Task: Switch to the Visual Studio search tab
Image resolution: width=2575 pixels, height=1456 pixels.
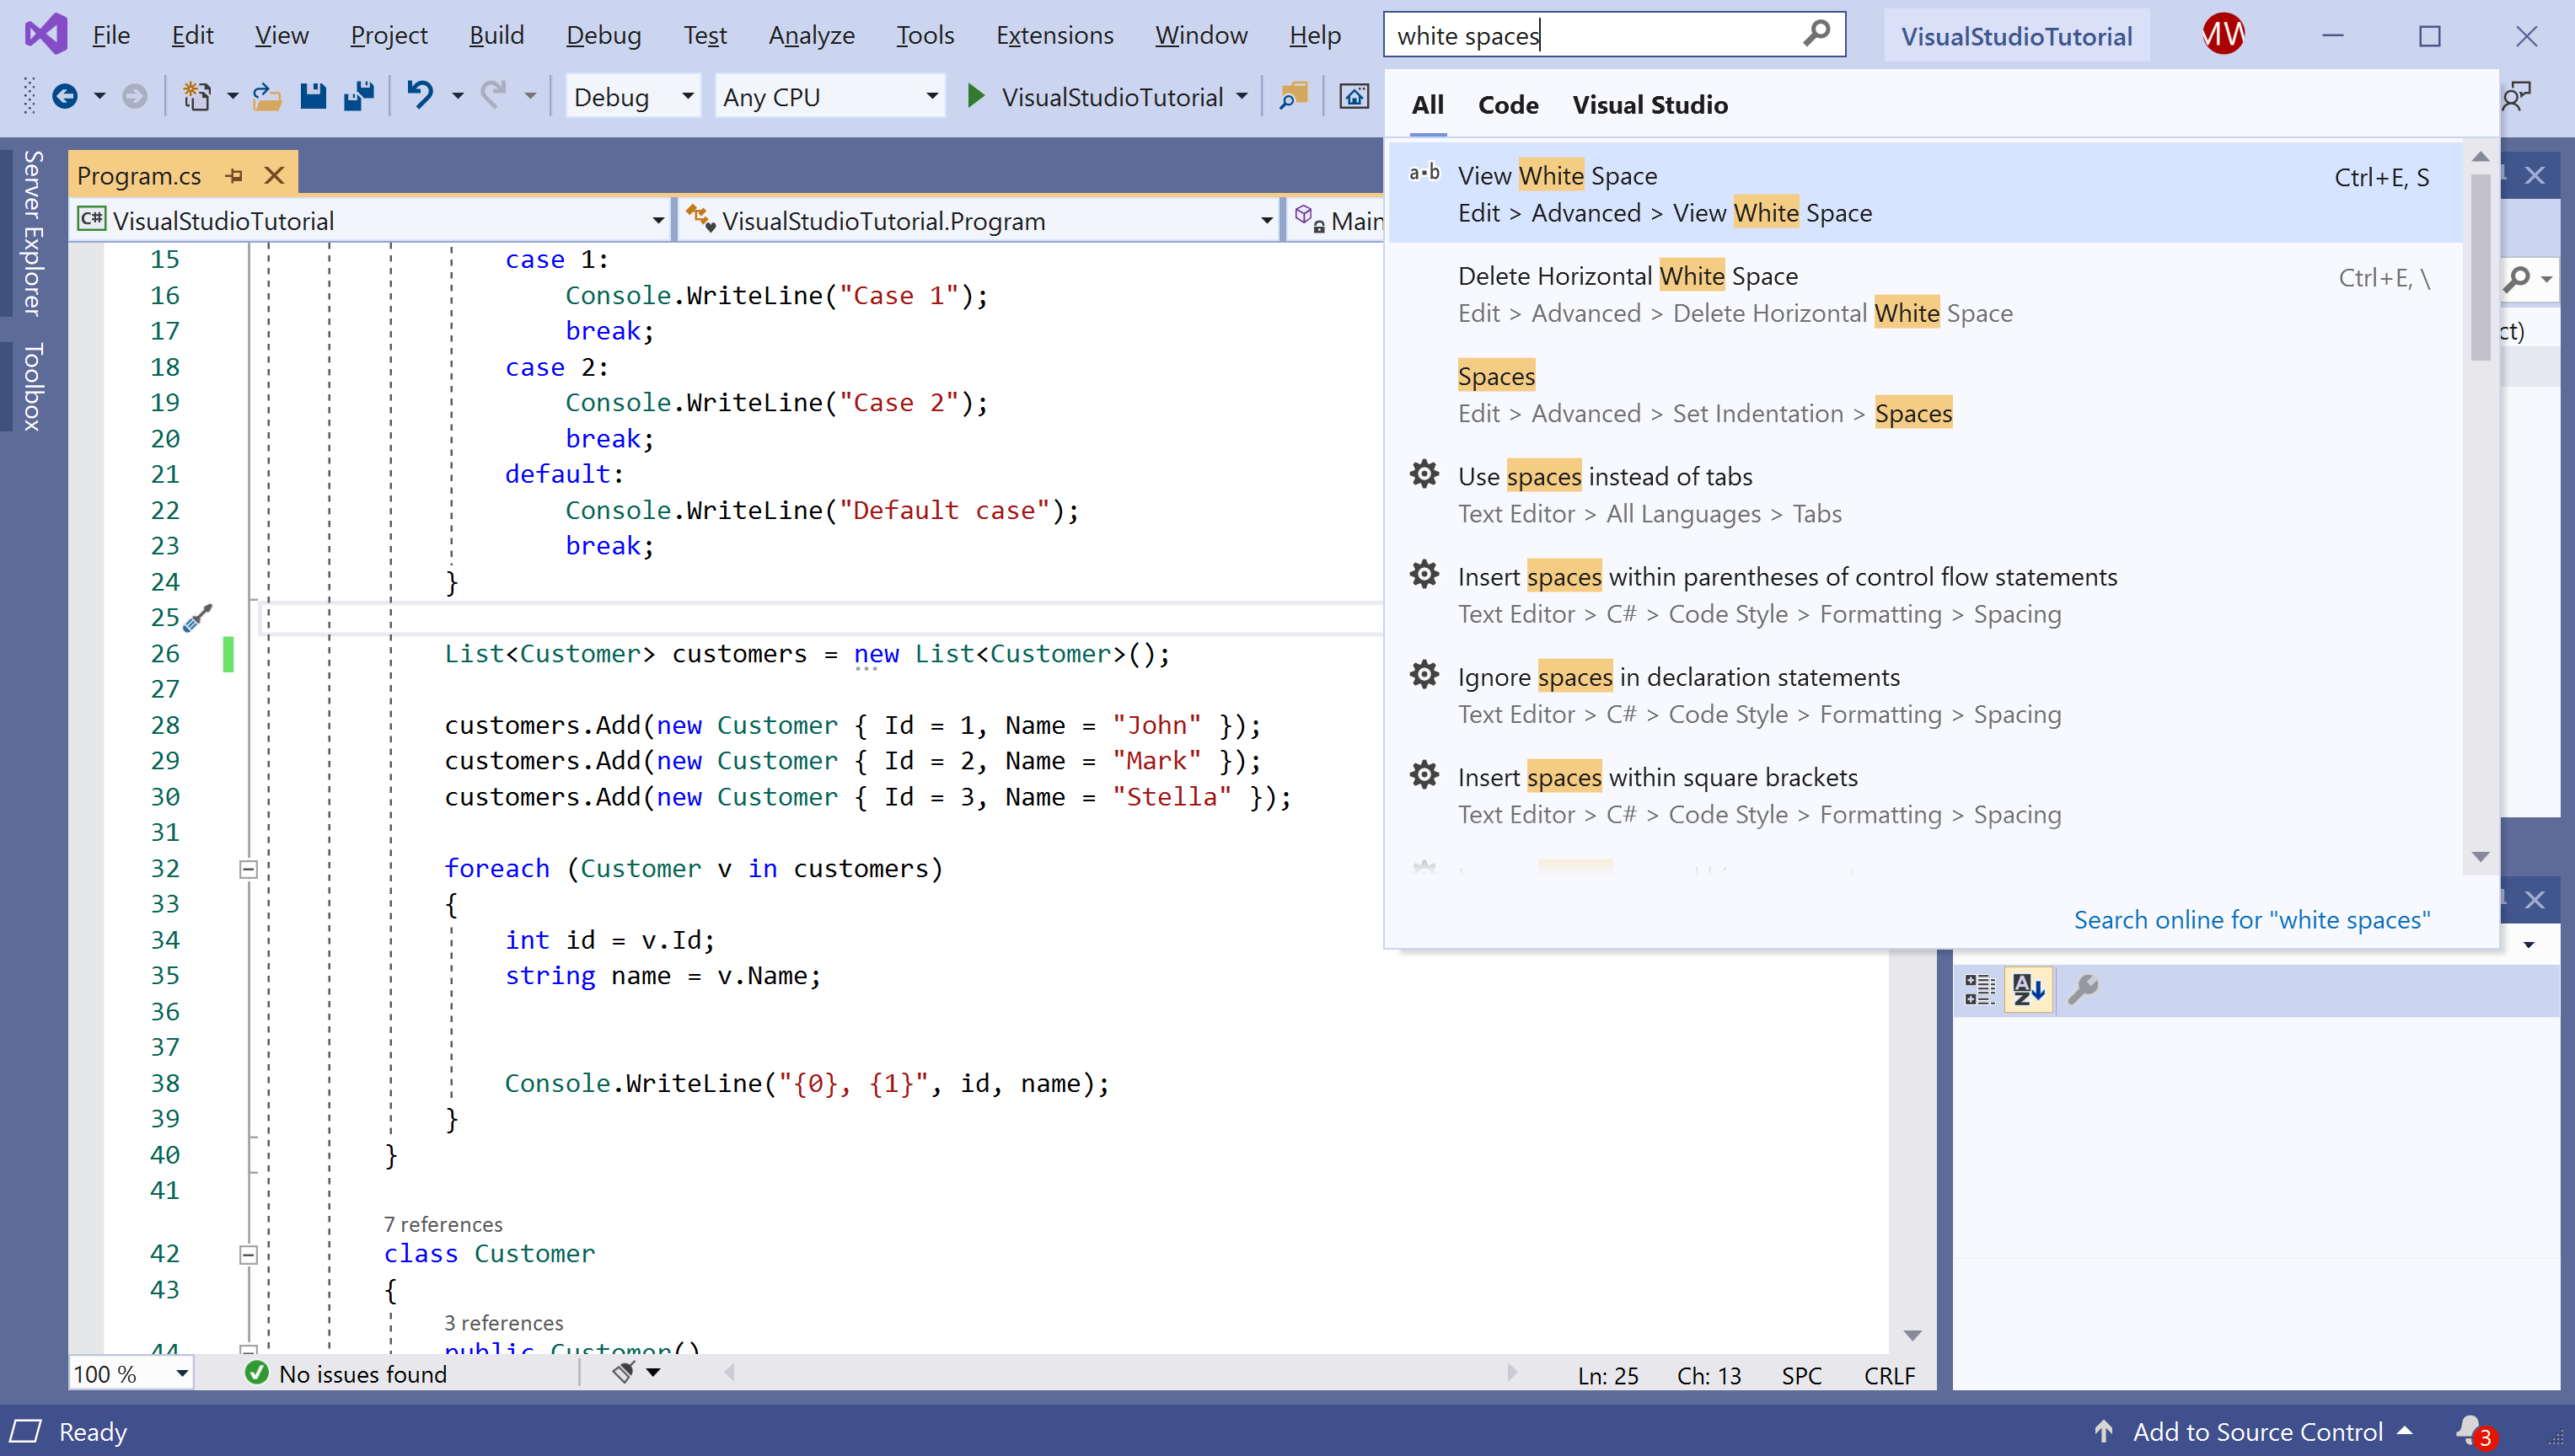Action: pos(1649,105)
